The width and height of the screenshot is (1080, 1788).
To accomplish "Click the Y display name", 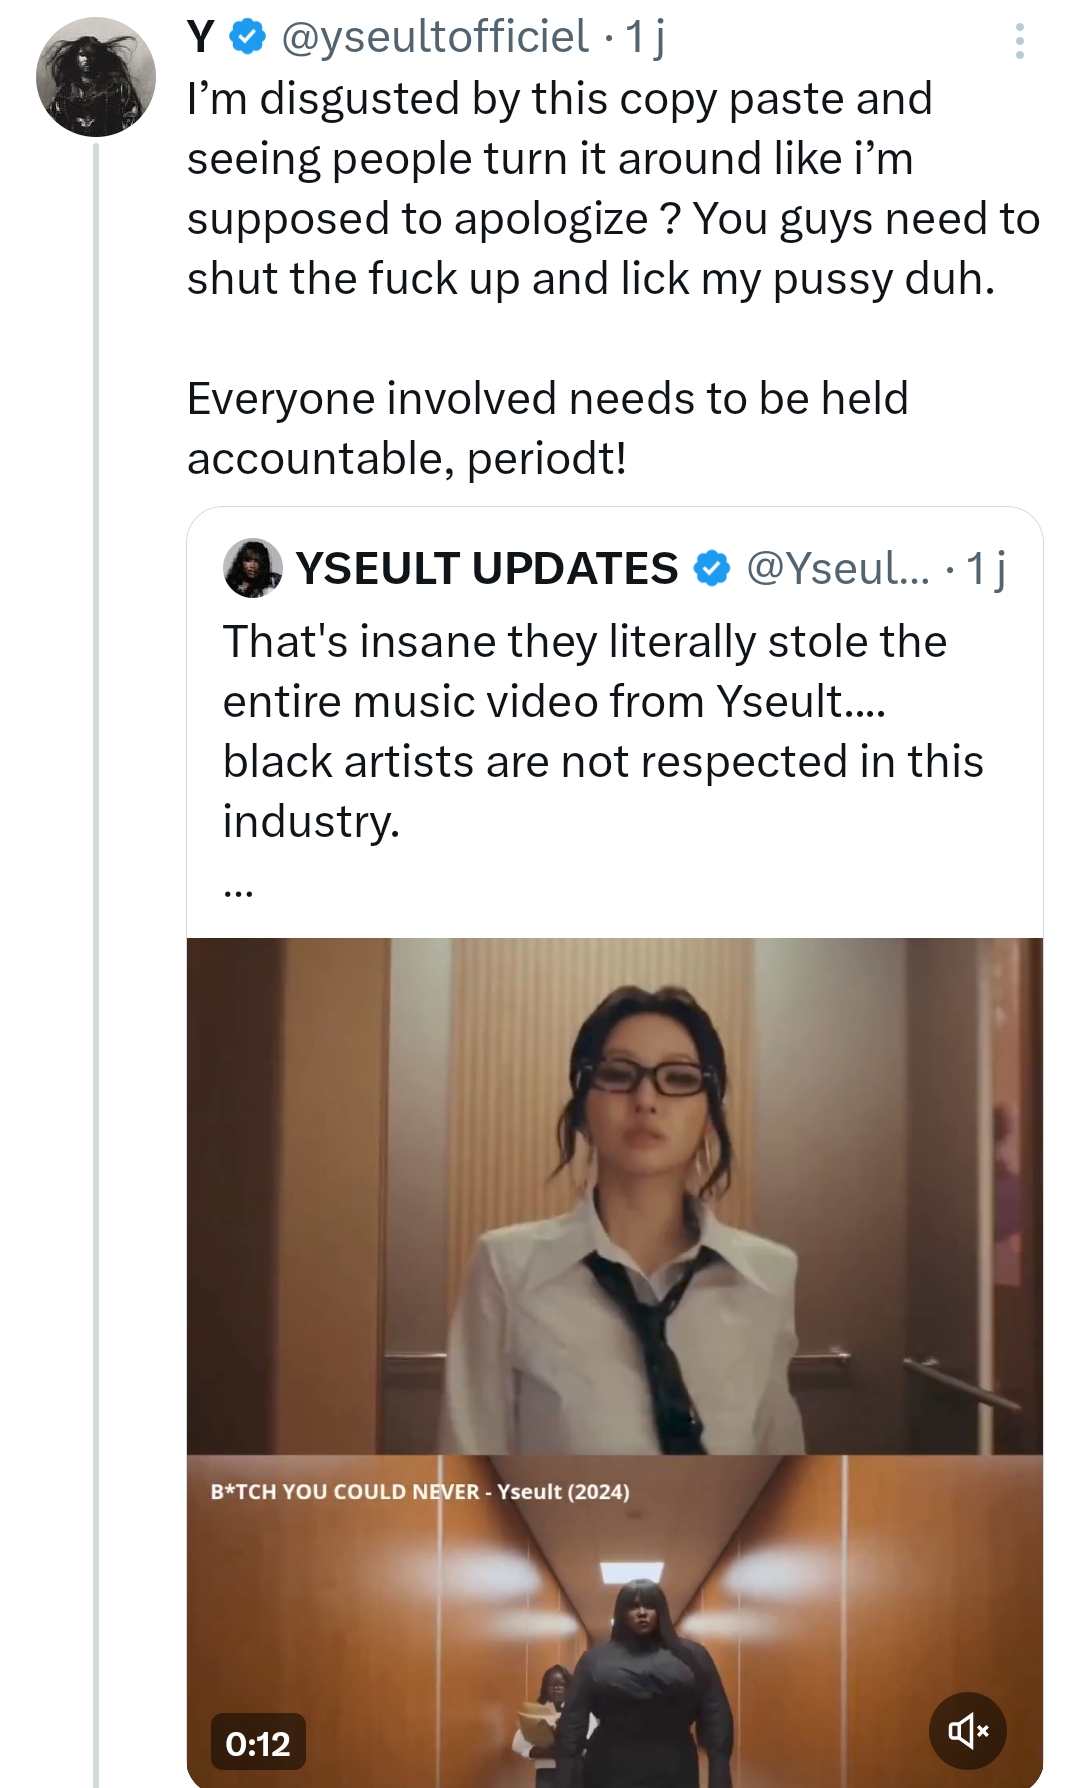I will 201,38.
